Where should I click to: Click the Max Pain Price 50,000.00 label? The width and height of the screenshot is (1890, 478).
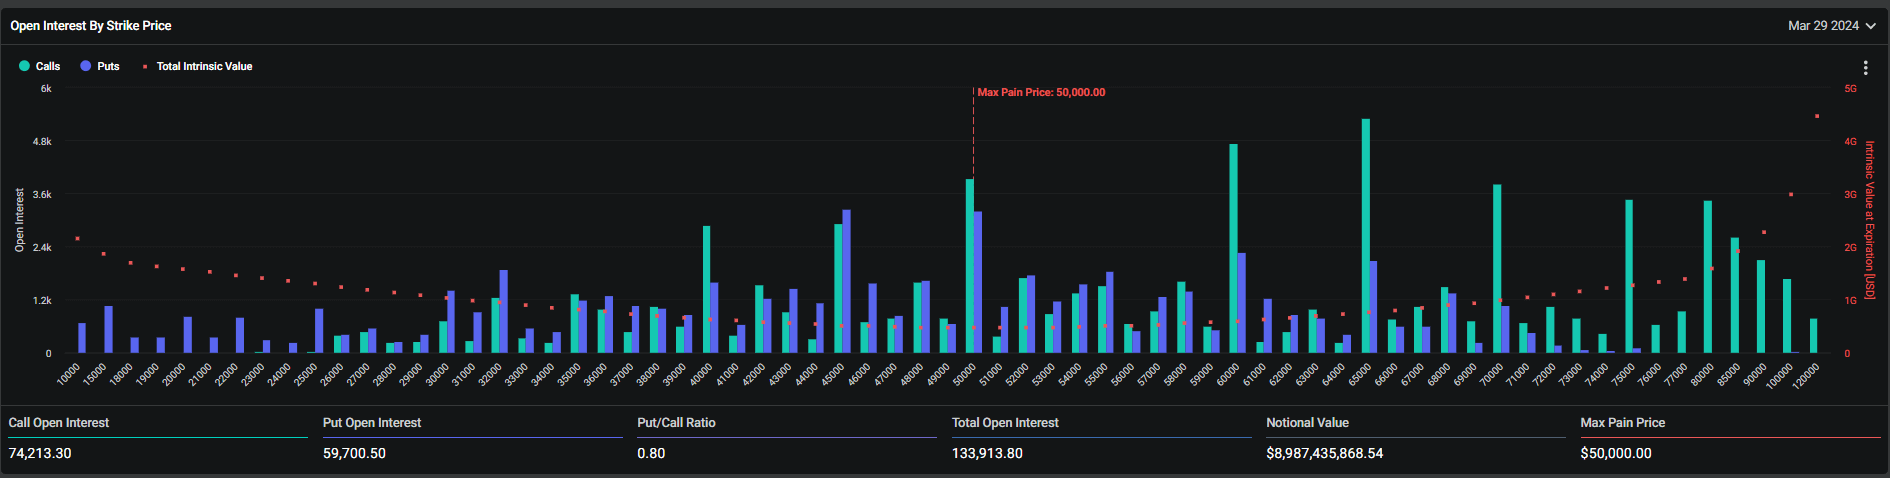tap(1041, 92)
